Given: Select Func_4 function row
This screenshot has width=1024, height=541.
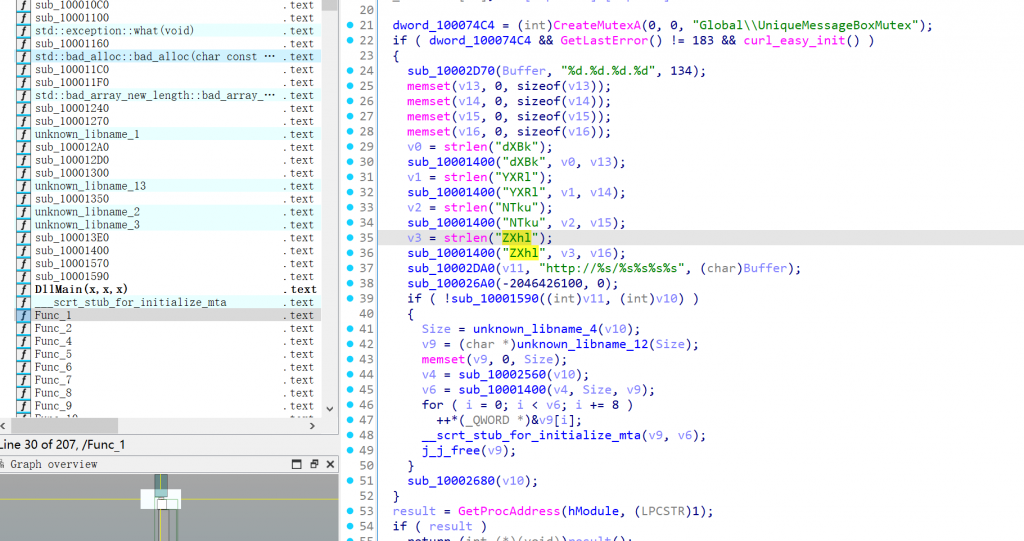Looking at the screenshot, I should 168,341.
